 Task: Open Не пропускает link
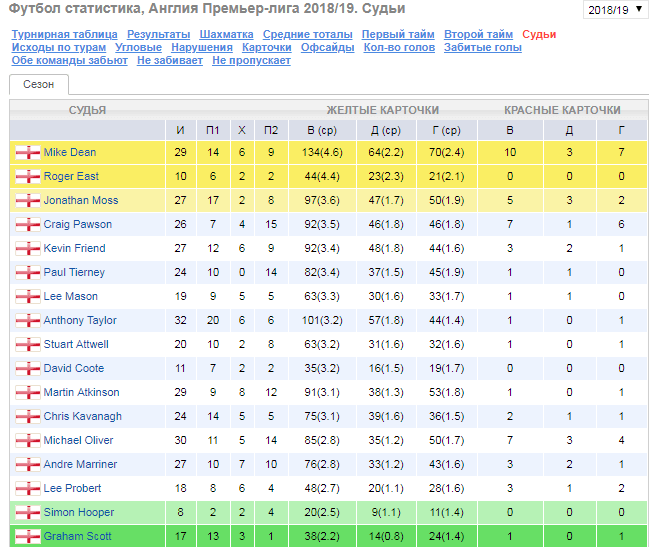251,60
